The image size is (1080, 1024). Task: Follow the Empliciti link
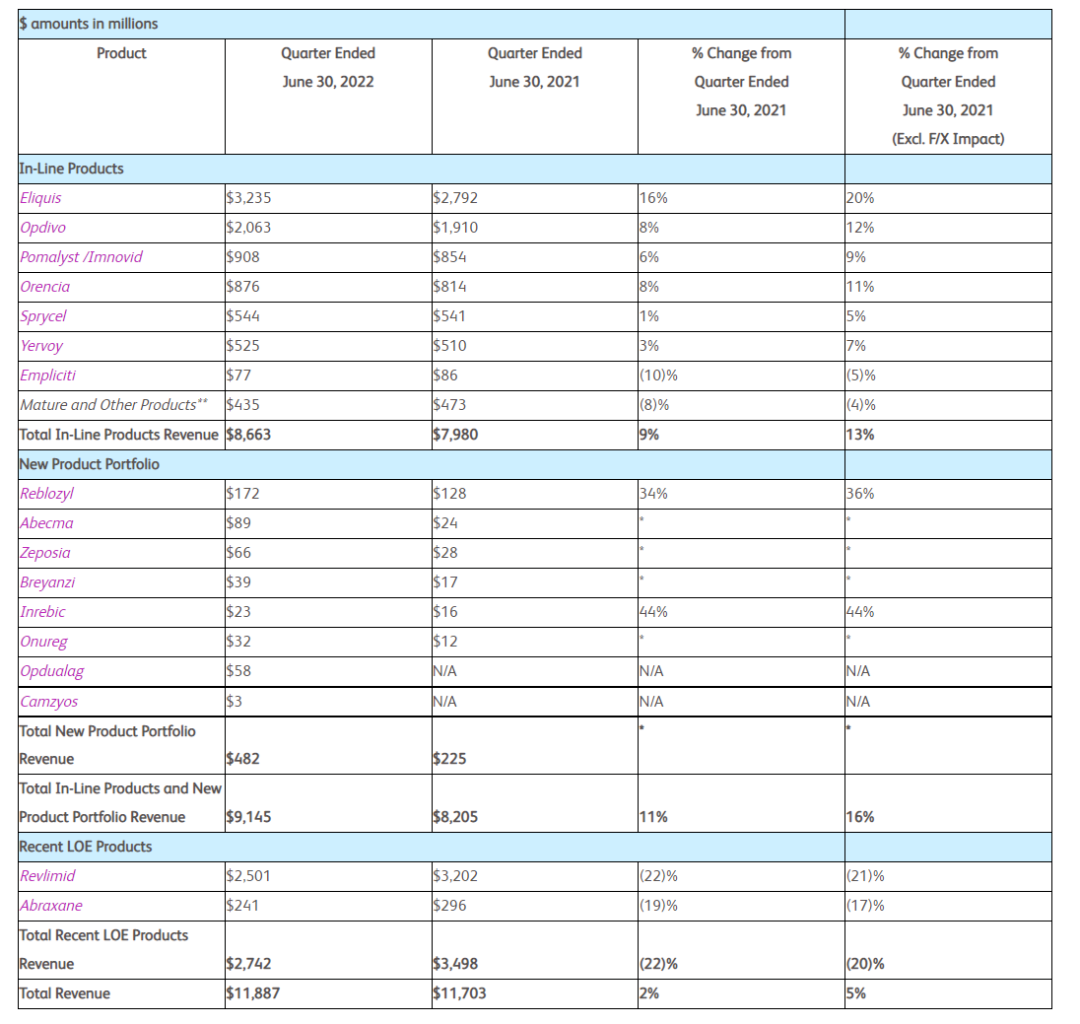48,376
